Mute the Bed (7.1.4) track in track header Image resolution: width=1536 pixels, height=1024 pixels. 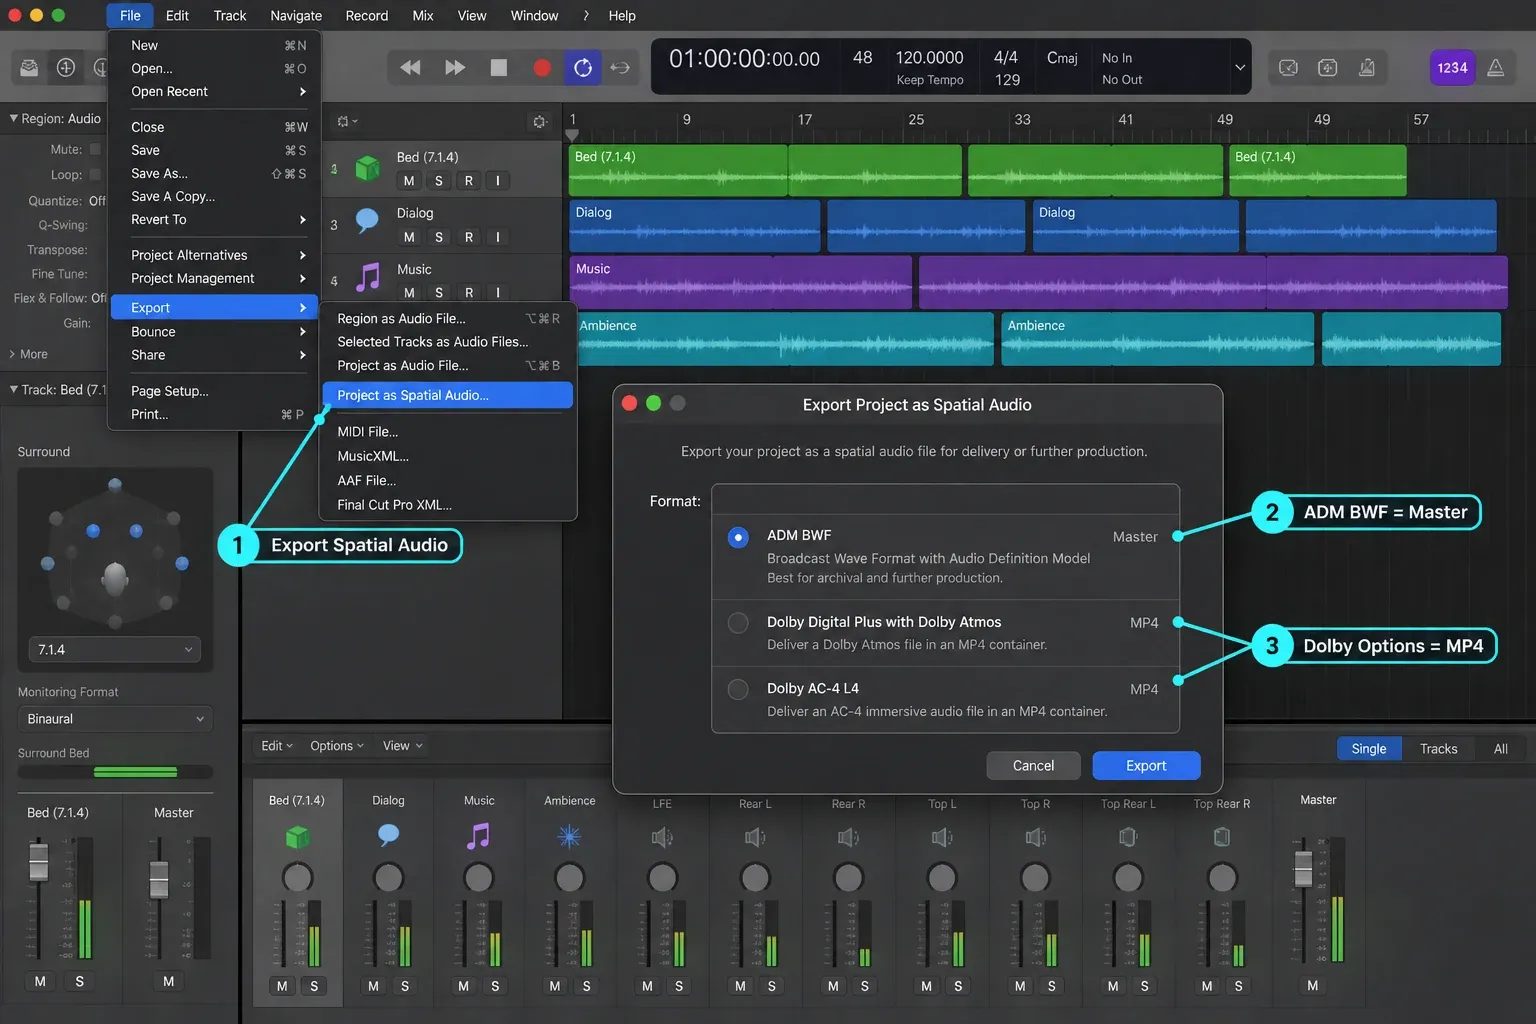point(408,181)
